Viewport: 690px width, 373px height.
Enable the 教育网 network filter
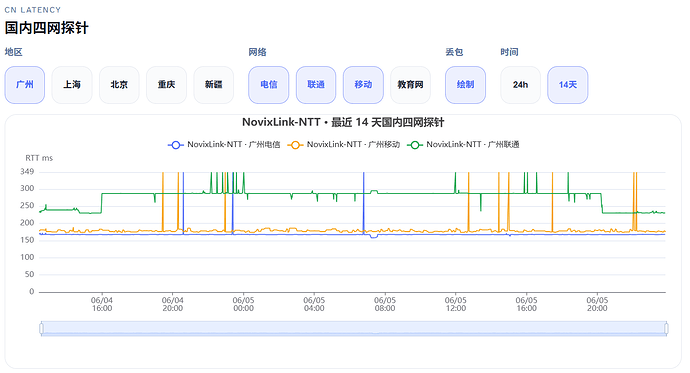coord(411,85)
